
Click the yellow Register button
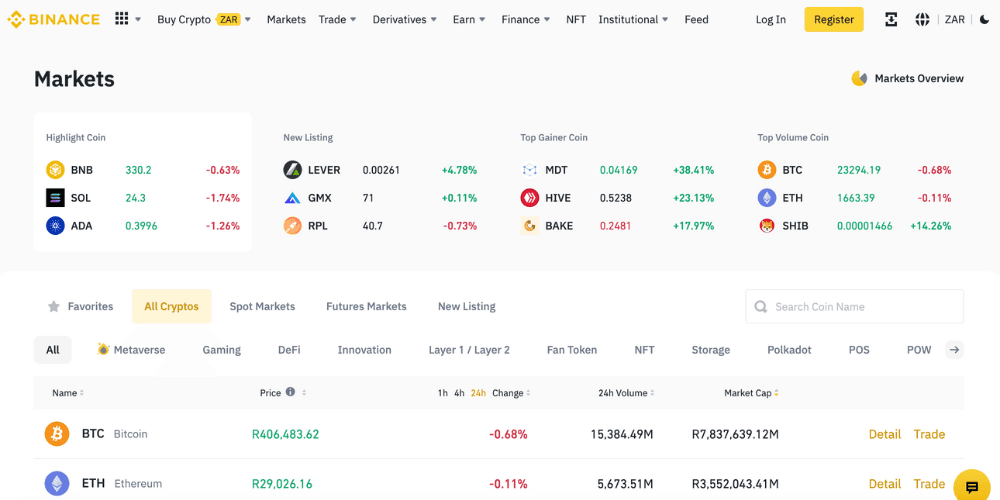(833, 19)
